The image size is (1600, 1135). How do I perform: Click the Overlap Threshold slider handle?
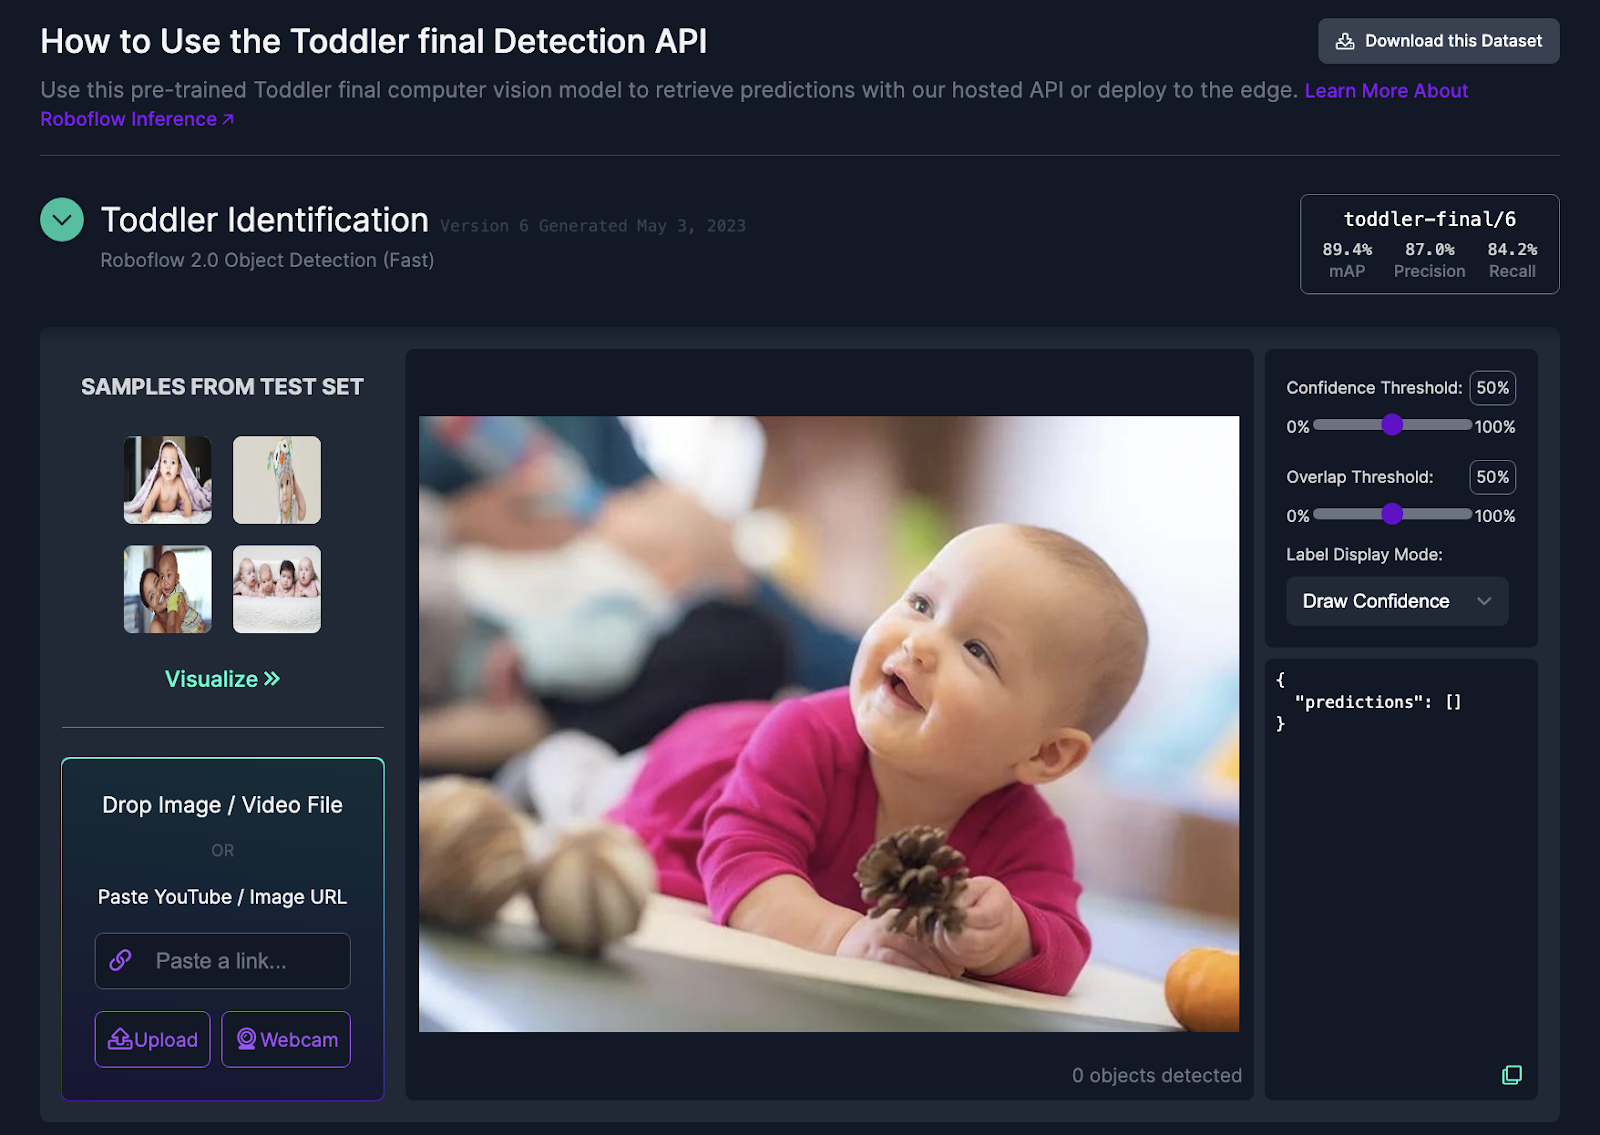[1392, 514]
